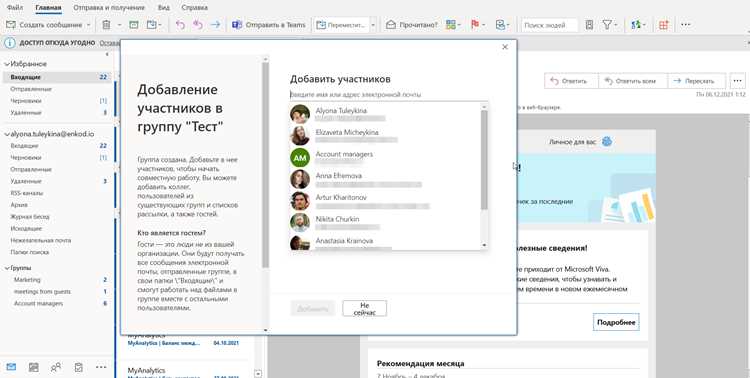This screenshot has width=750, height=378.
Task: Collapse the Избранное section
Action: (x=7, y=64)
